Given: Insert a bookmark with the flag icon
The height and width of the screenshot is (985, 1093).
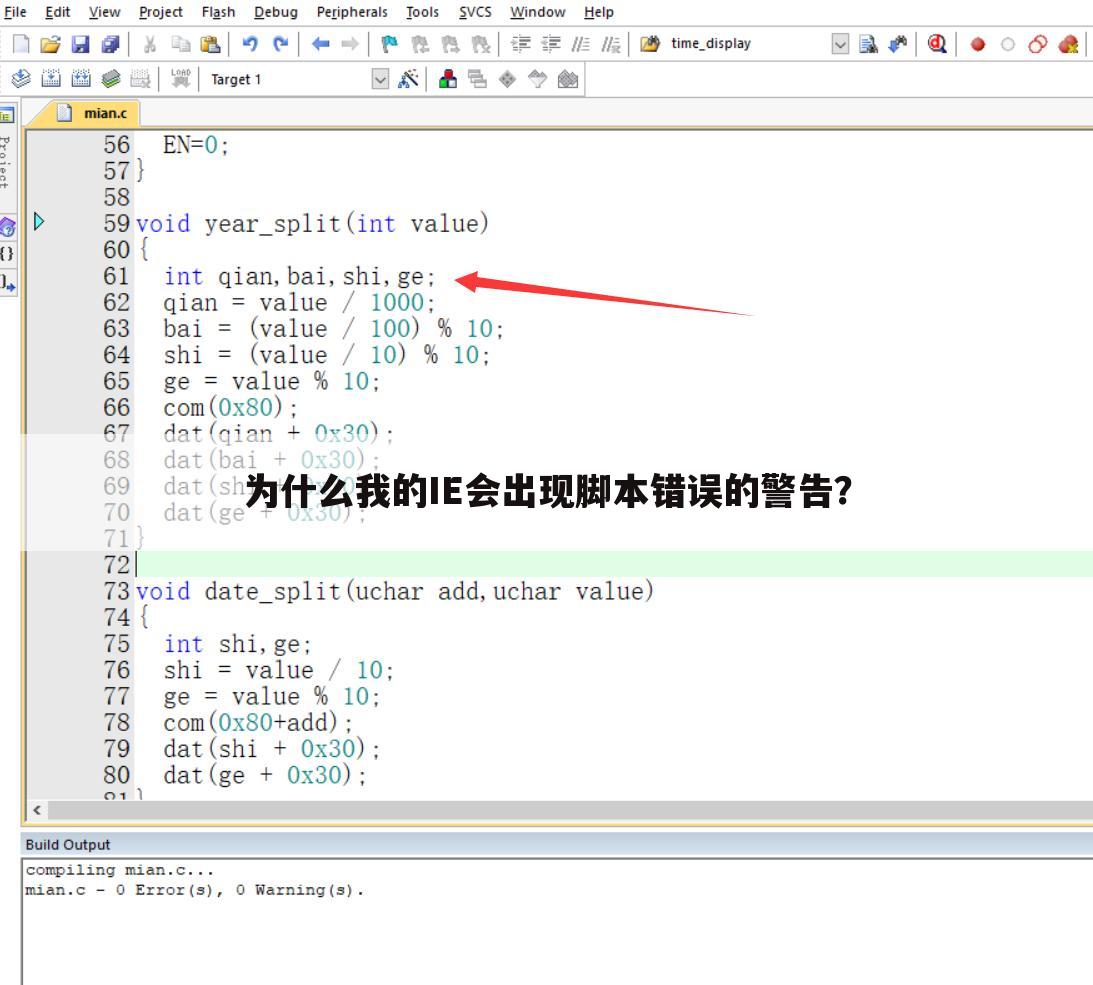Looking at the screenshot, I should click(x=389, y=45).
